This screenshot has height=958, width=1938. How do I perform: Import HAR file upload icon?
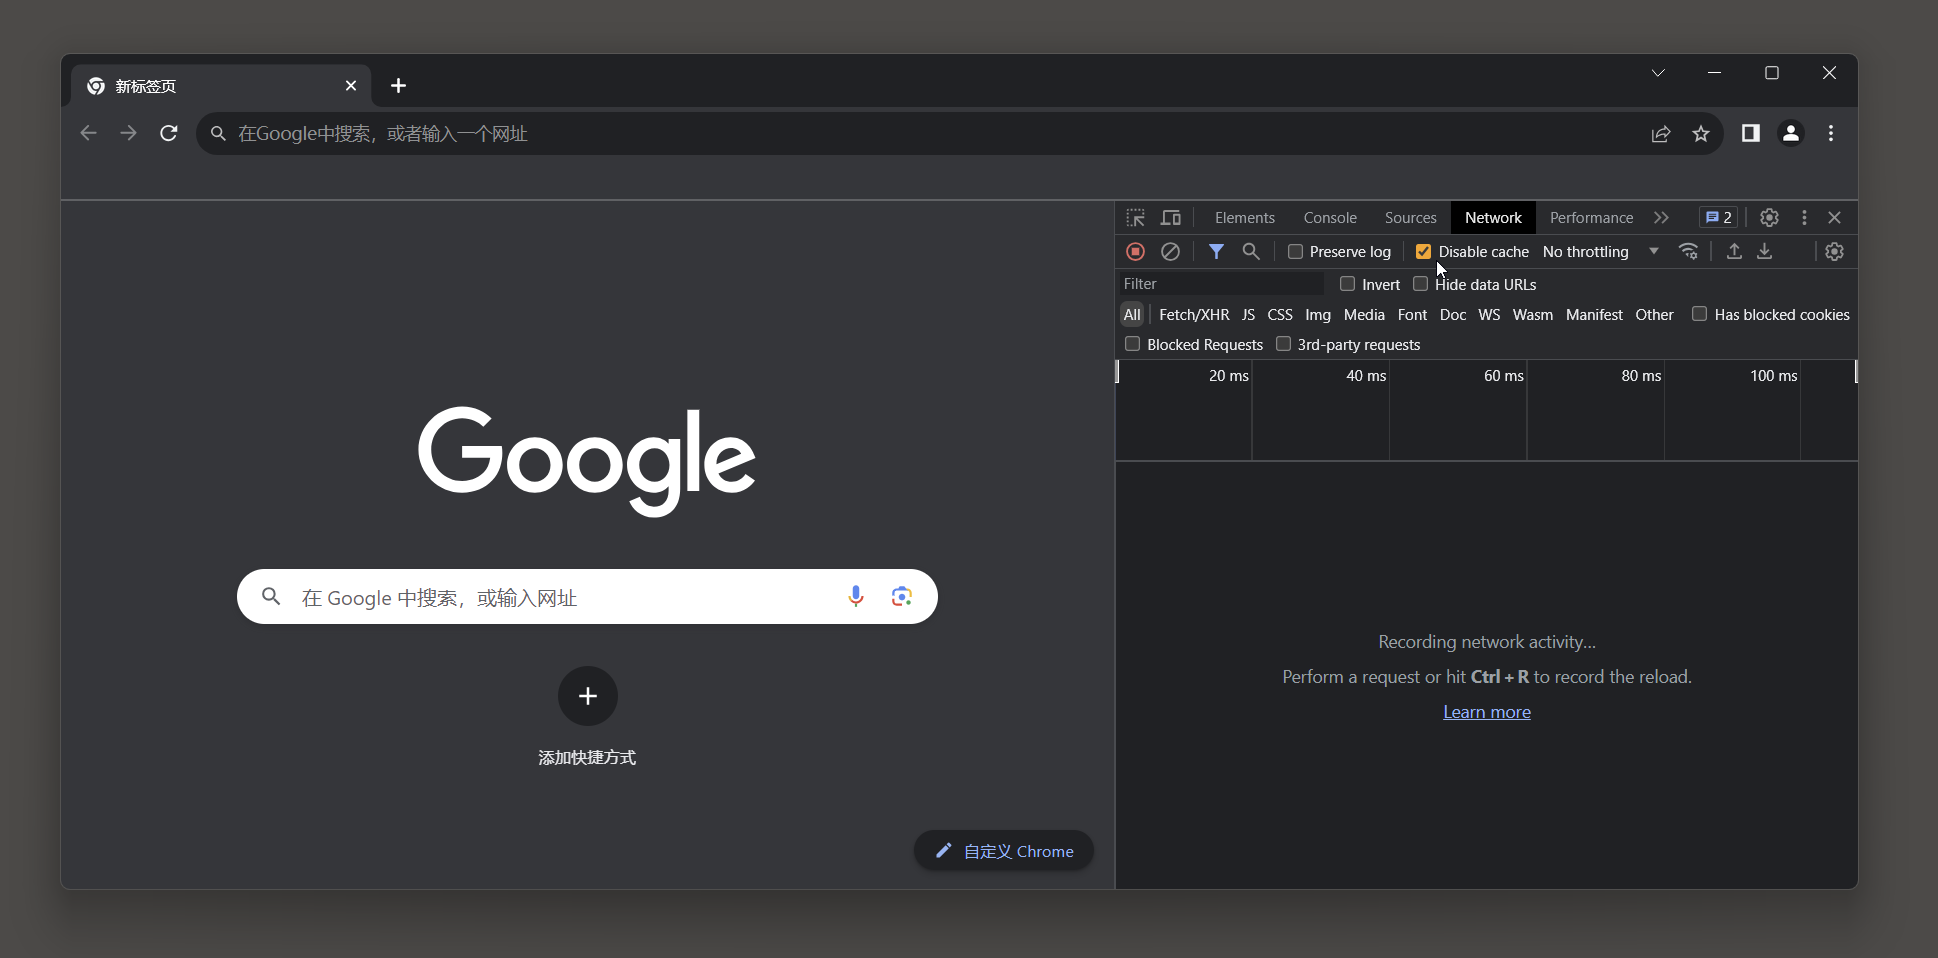click(x=1734, y=251)
